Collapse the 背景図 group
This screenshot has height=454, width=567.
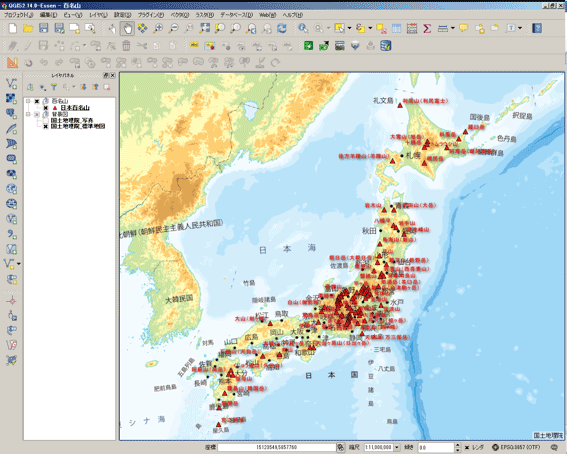(28, 114)
